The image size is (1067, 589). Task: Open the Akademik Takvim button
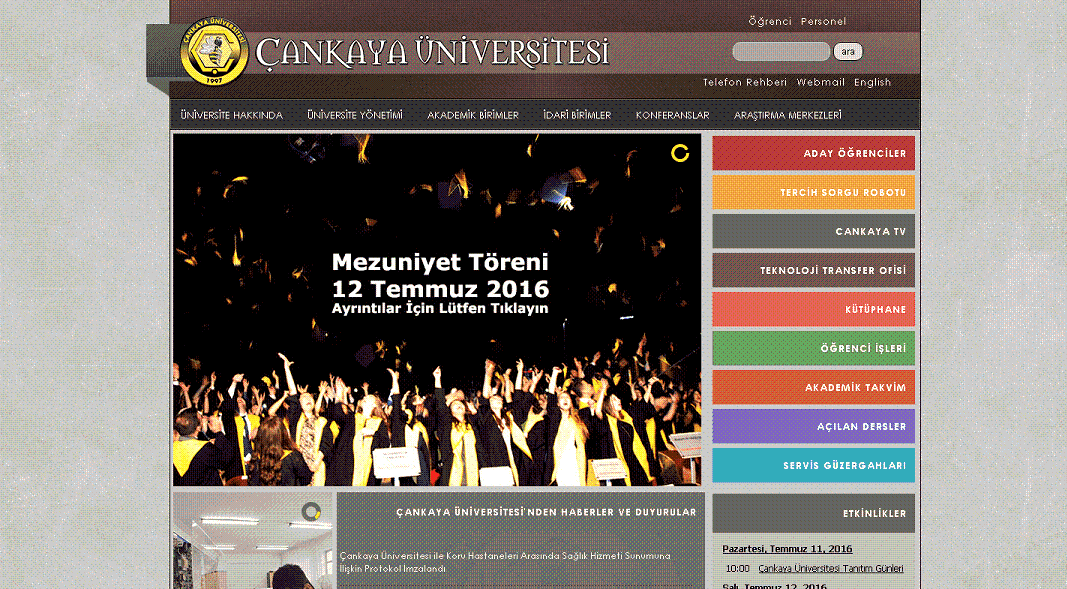click(x=813, y=387)
